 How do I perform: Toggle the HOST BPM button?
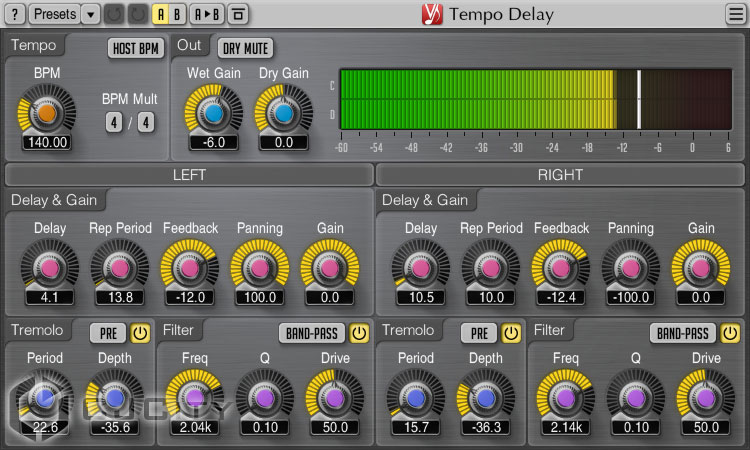pyautogui.click(x=136, y=48)
